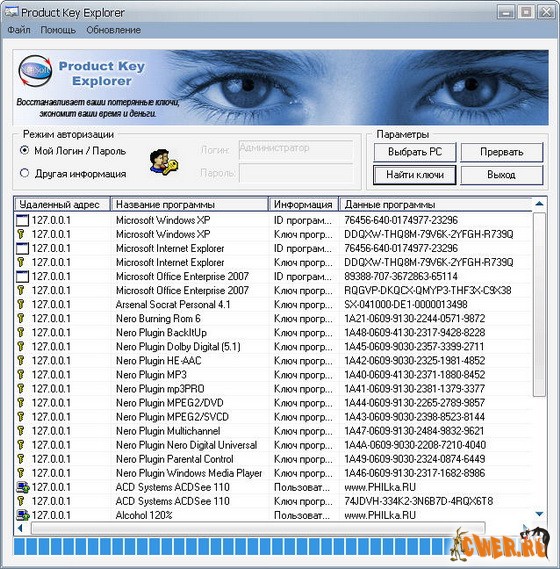Click key icon of Nero Digital Universal row
The height and width of the screenshot is (569, 560).
pyautogui.click(x=21, y=445)
